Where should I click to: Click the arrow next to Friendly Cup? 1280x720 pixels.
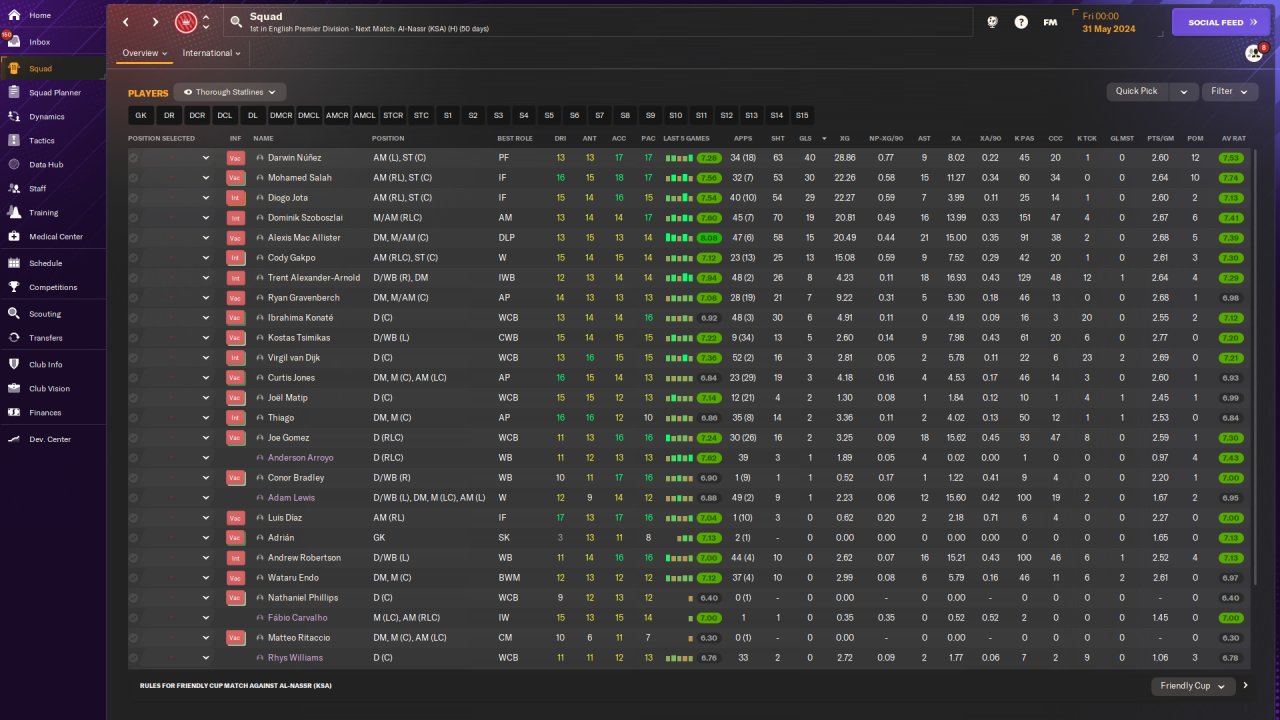(1245, 686)
